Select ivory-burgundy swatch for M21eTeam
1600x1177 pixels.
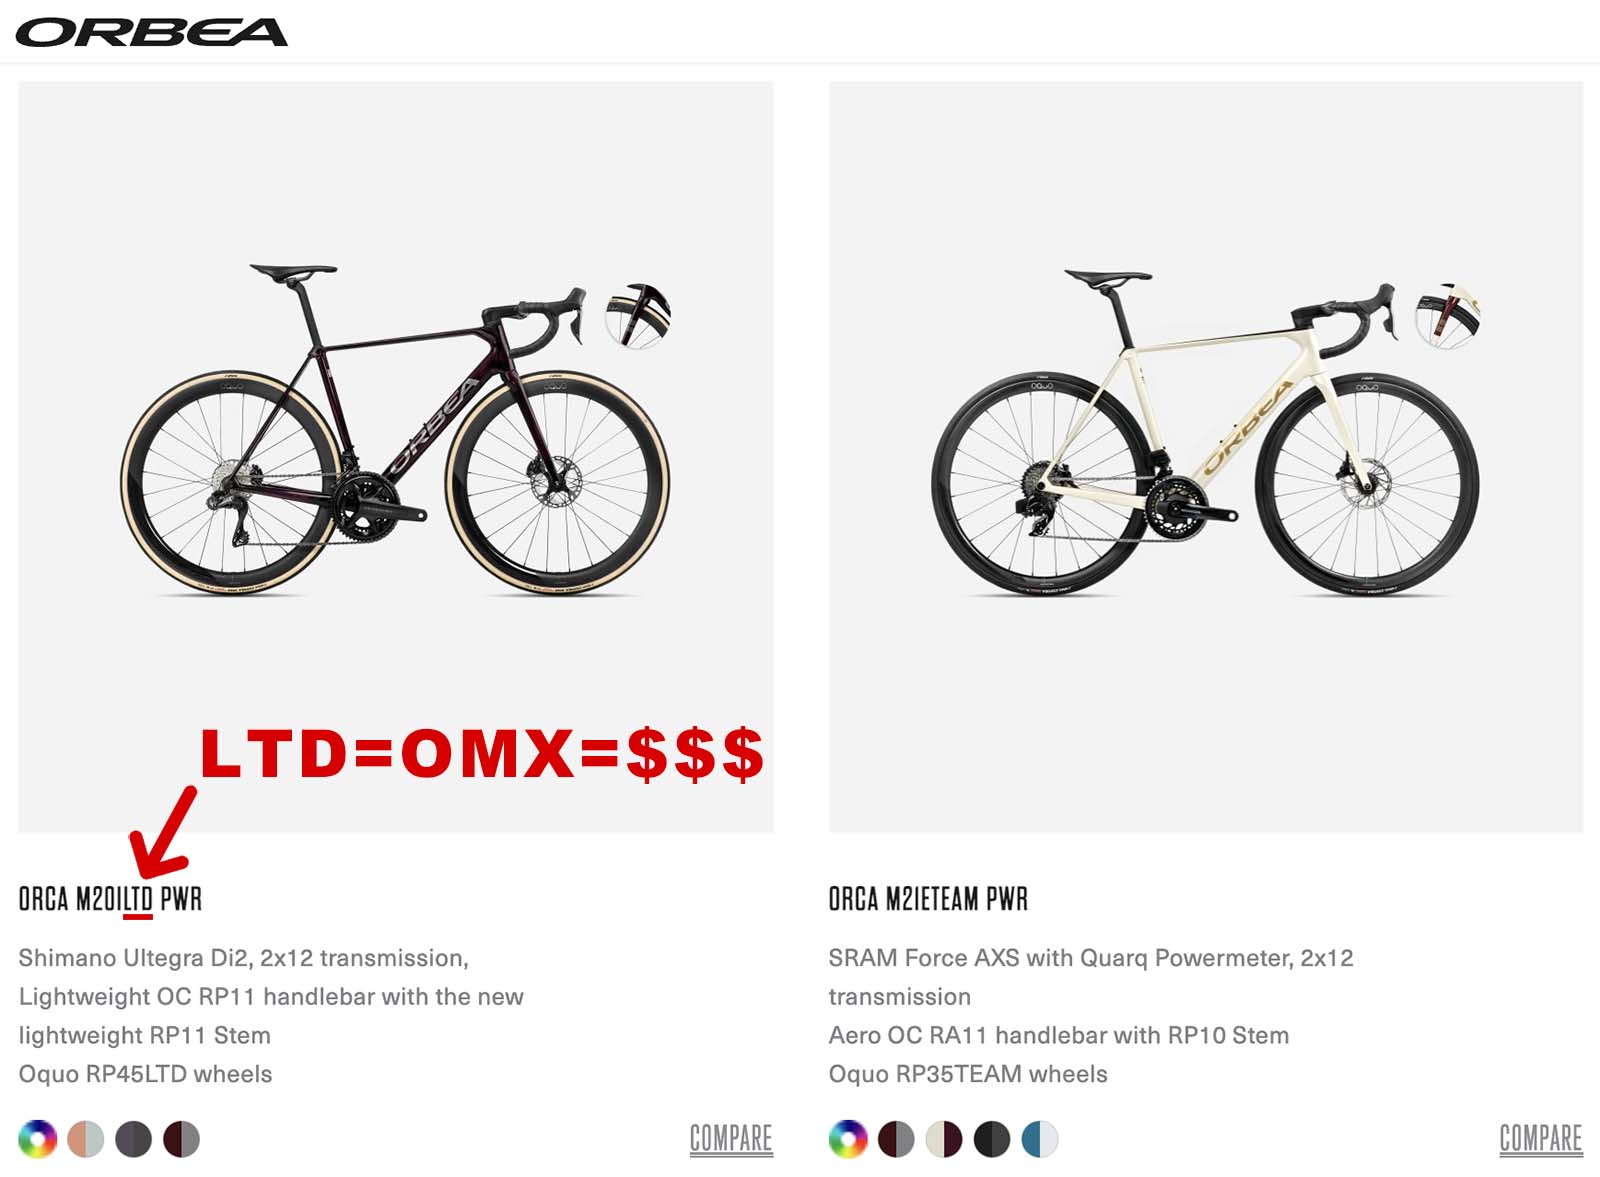pyautogui.click(x=944, y=1139)
